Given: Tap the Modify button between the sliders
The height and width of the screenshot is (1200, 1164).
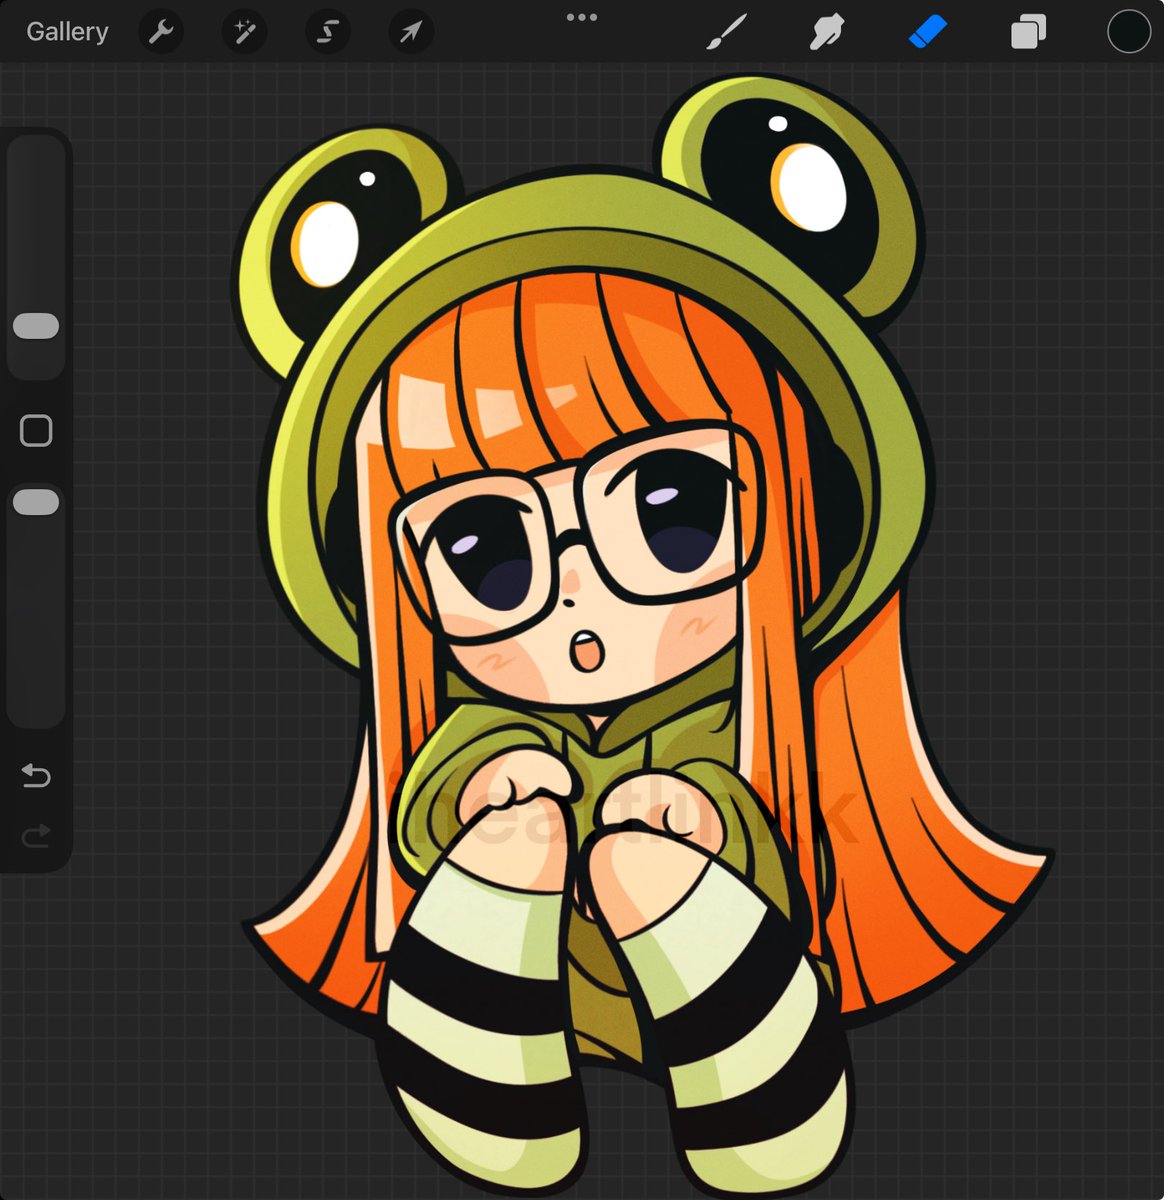Looking at the screenshot, I should 36,429.
